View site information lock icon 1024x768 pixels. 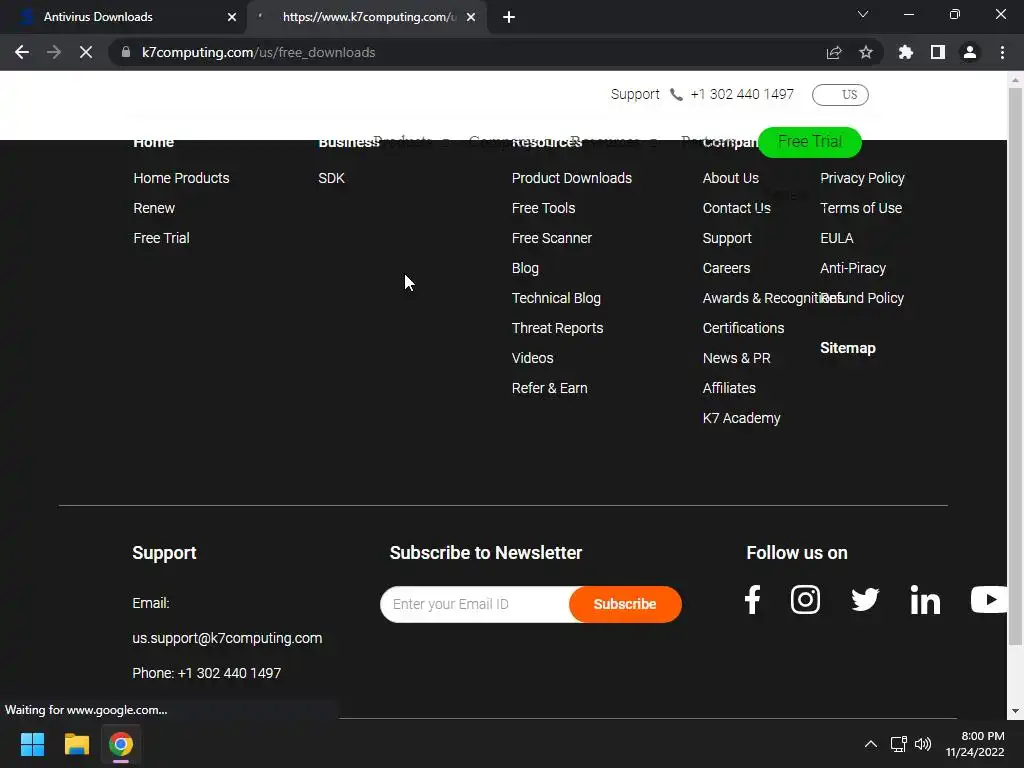tap(126, 52)
